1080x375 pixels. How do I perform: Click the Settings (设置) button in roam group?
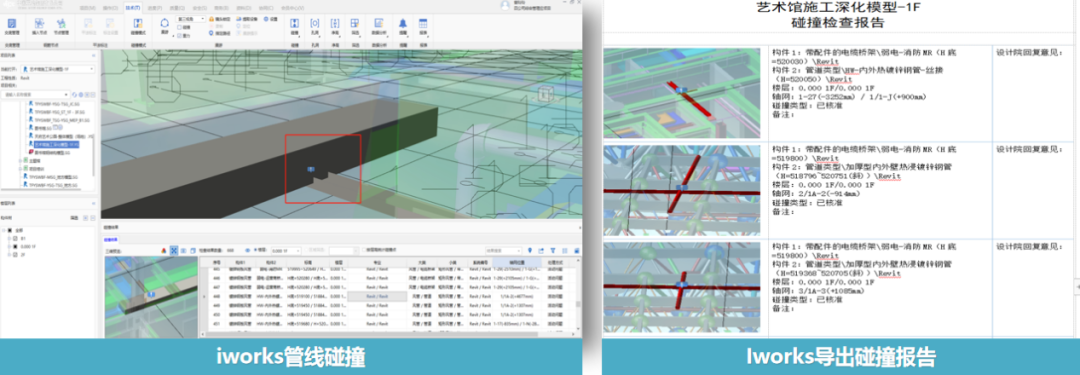pos(271,19)
